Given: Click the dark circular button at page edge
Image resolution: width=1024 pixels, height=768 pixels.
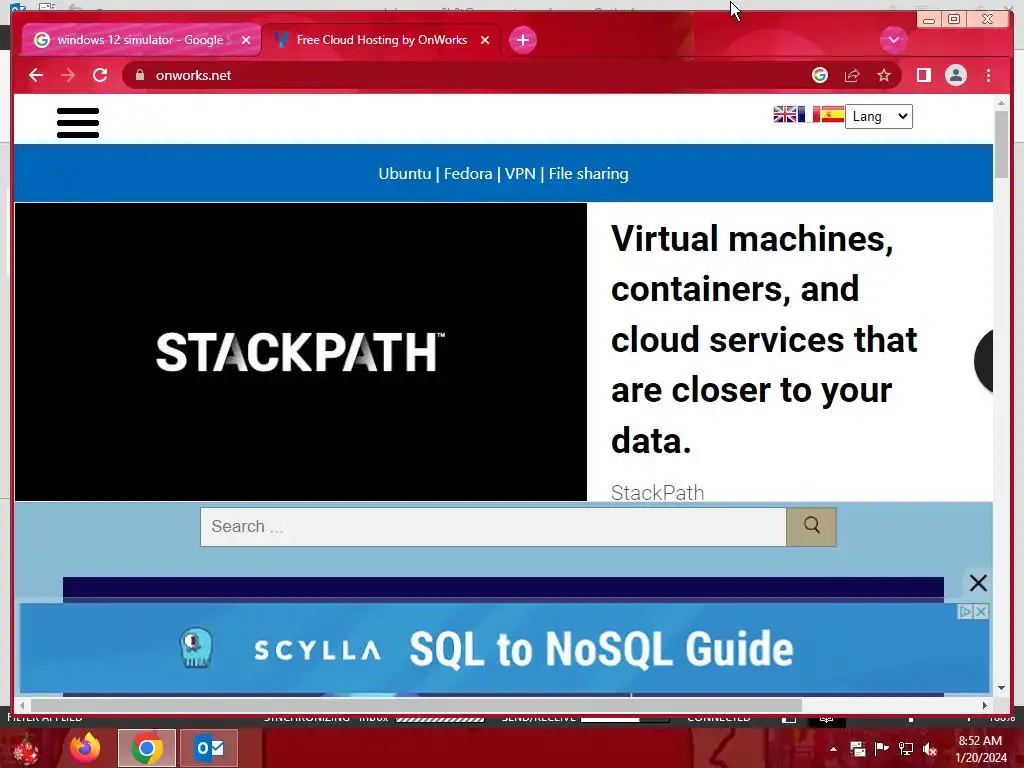Looking at the screenshot, I should (984, 361).
